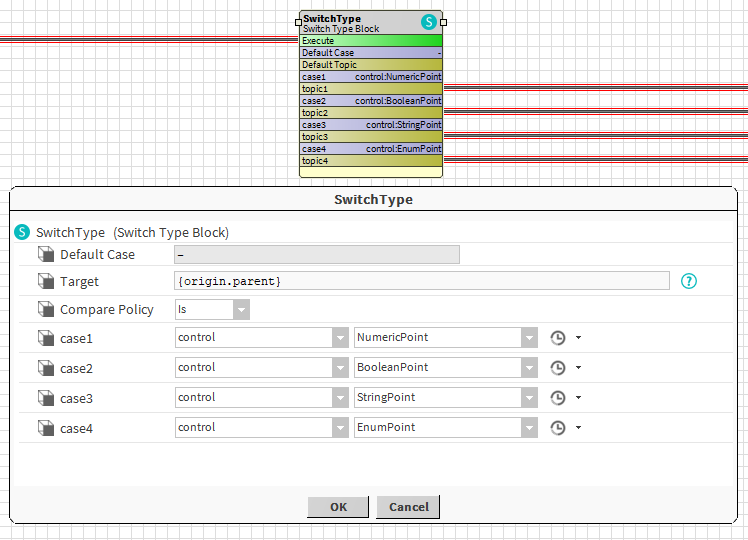The height and width of the screenshot is (540, 748).
Task: Click the Target input field
Action: tap(421, 281)
